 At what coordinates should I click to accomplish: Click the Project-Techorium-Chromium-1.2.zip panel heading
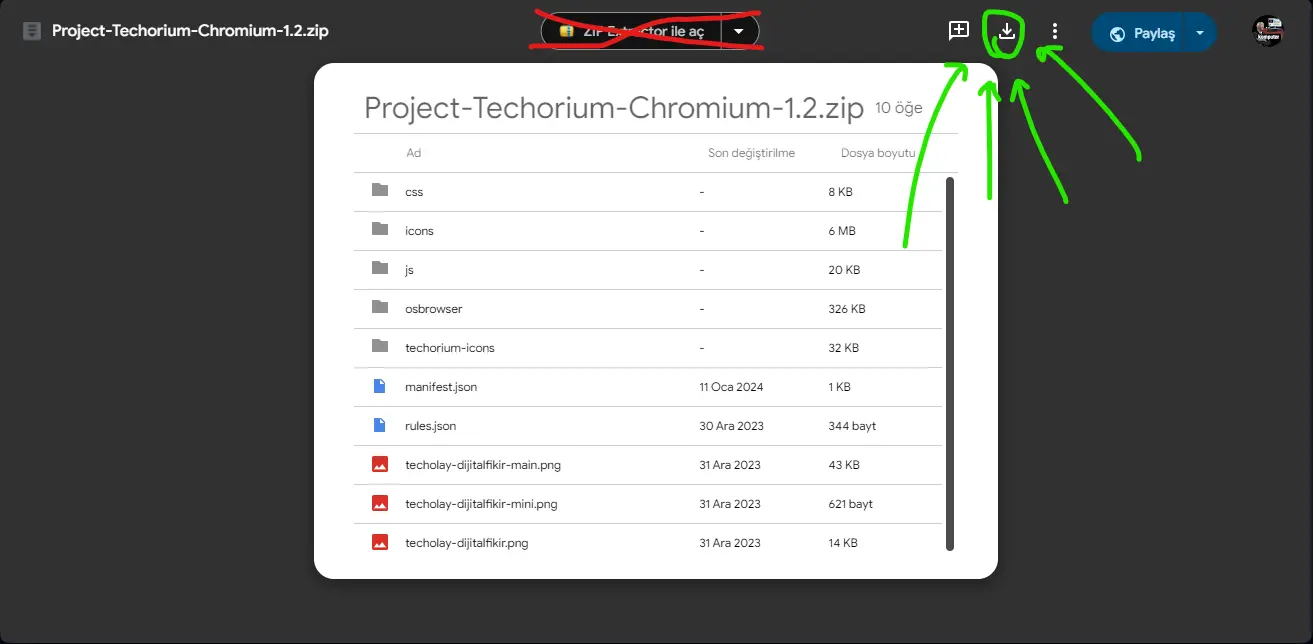(x=614, y=108)
